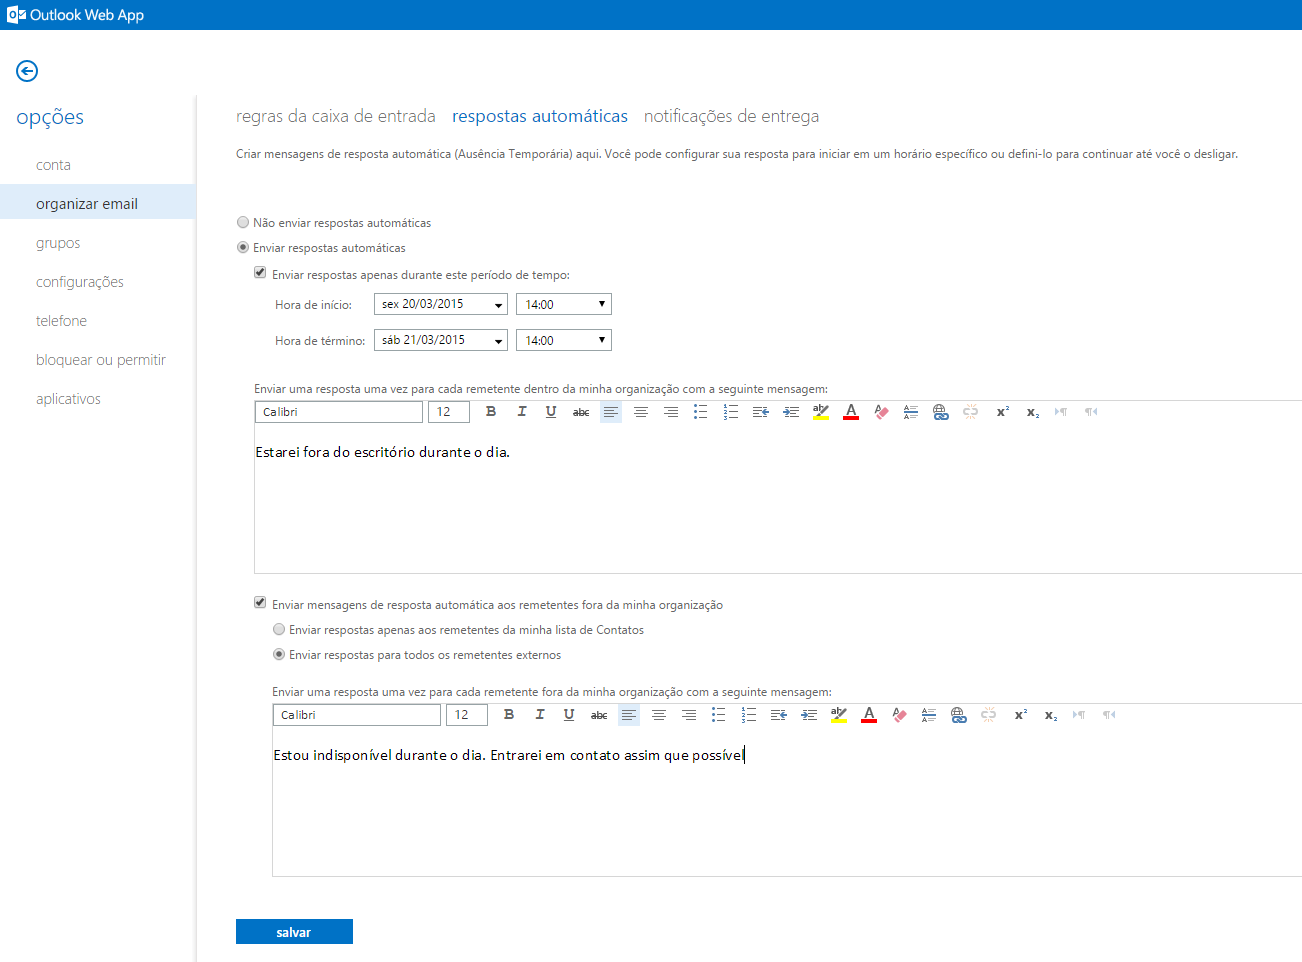Open 'conta' in options sidebar
This screenshot has height=962, width=1302.
(53, 165)
